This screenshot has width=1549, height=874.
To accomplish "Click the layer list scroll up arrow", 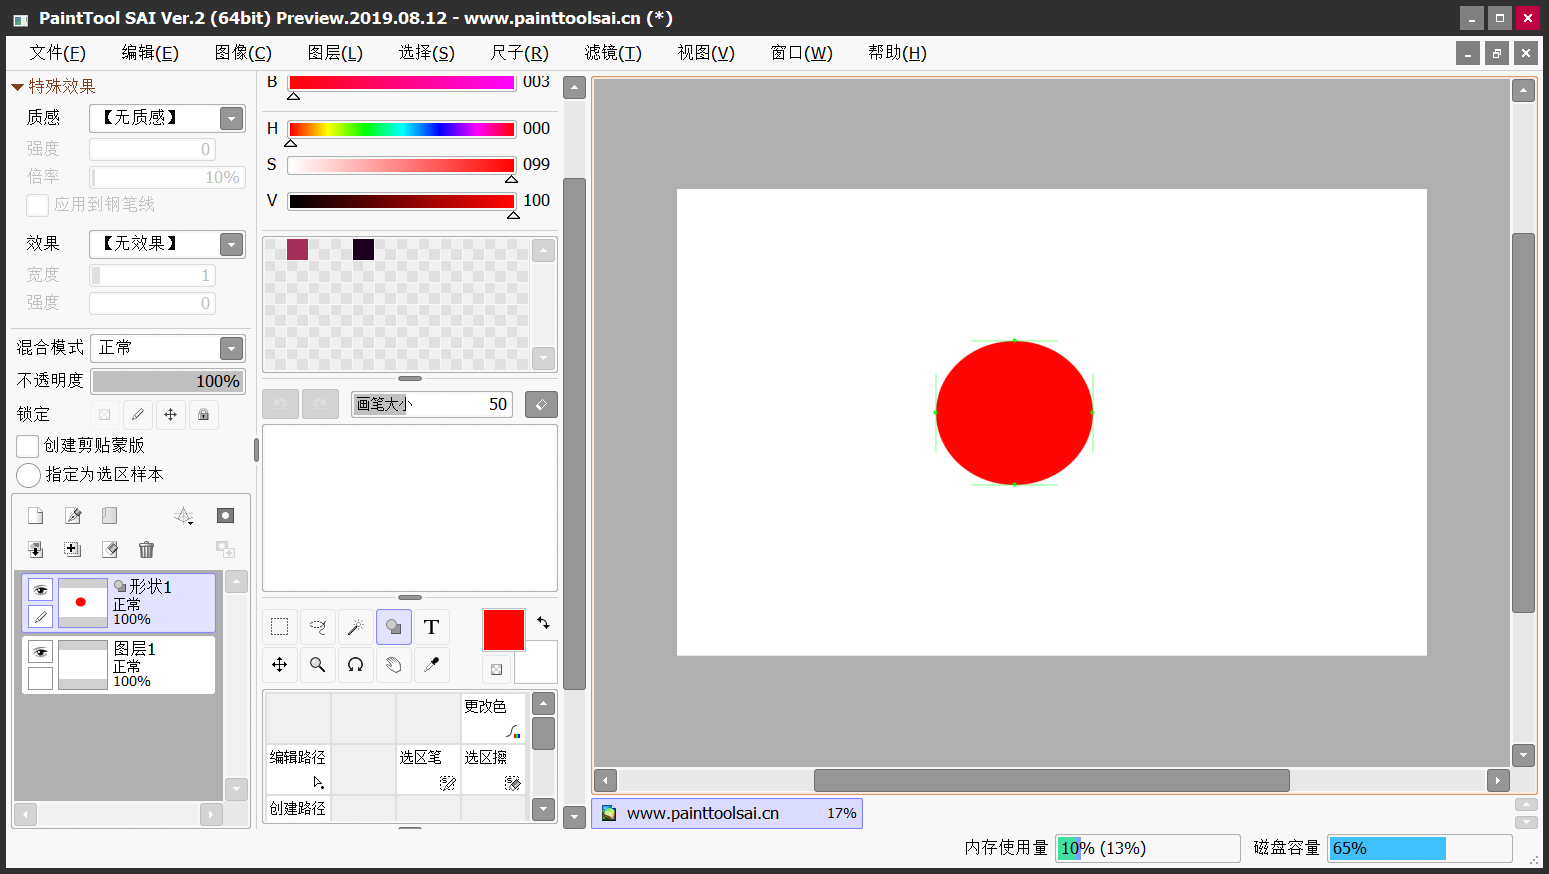I will pyautogui.click(x=237, y=582).
